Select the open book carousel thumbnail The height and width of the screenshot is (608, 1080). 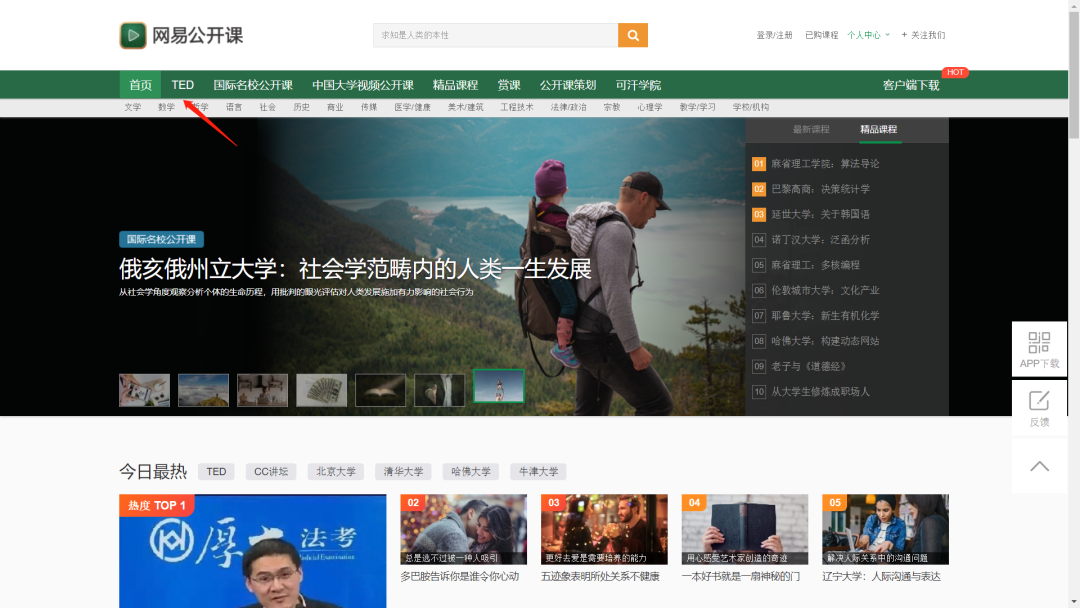(x=381, y=390)
